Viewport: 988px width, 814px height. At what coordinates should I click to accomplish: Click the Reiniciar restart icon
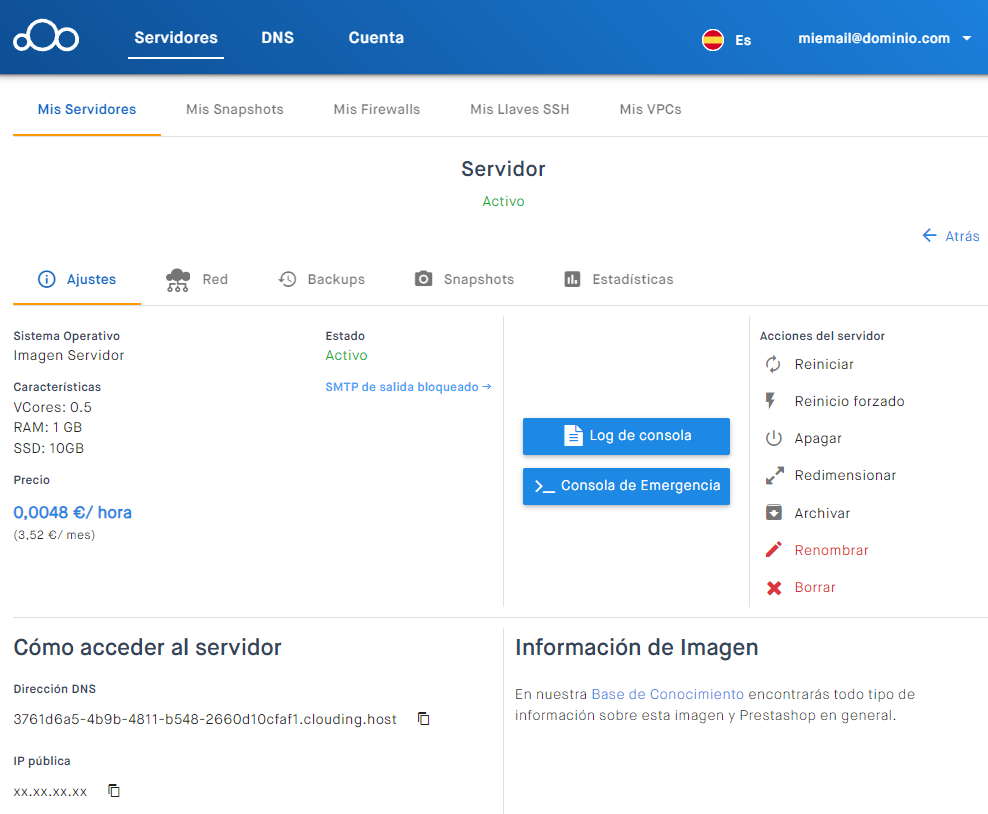(773, 364)
